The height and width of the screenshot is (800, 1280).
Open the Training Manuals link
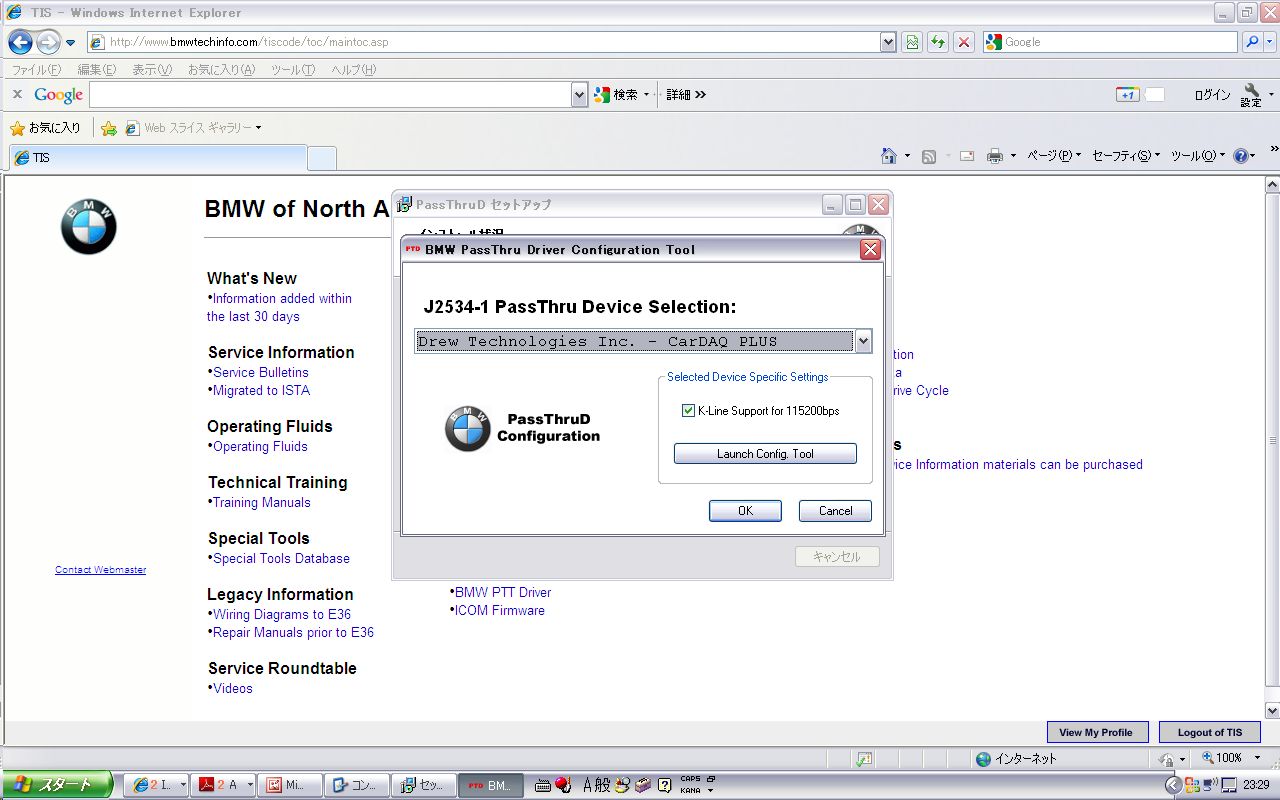(262, 502)
